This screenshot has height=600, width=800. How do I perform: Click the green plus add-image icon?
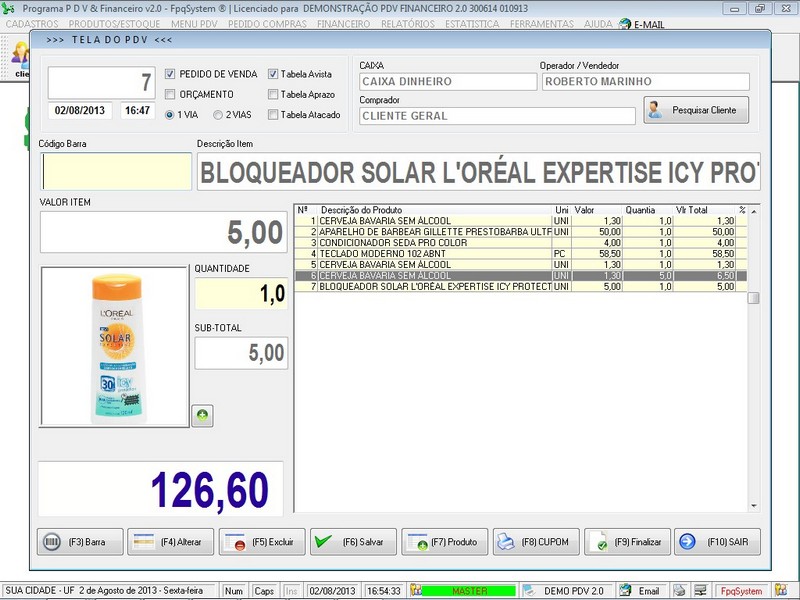pyautogui.click(x=203, y=415)
